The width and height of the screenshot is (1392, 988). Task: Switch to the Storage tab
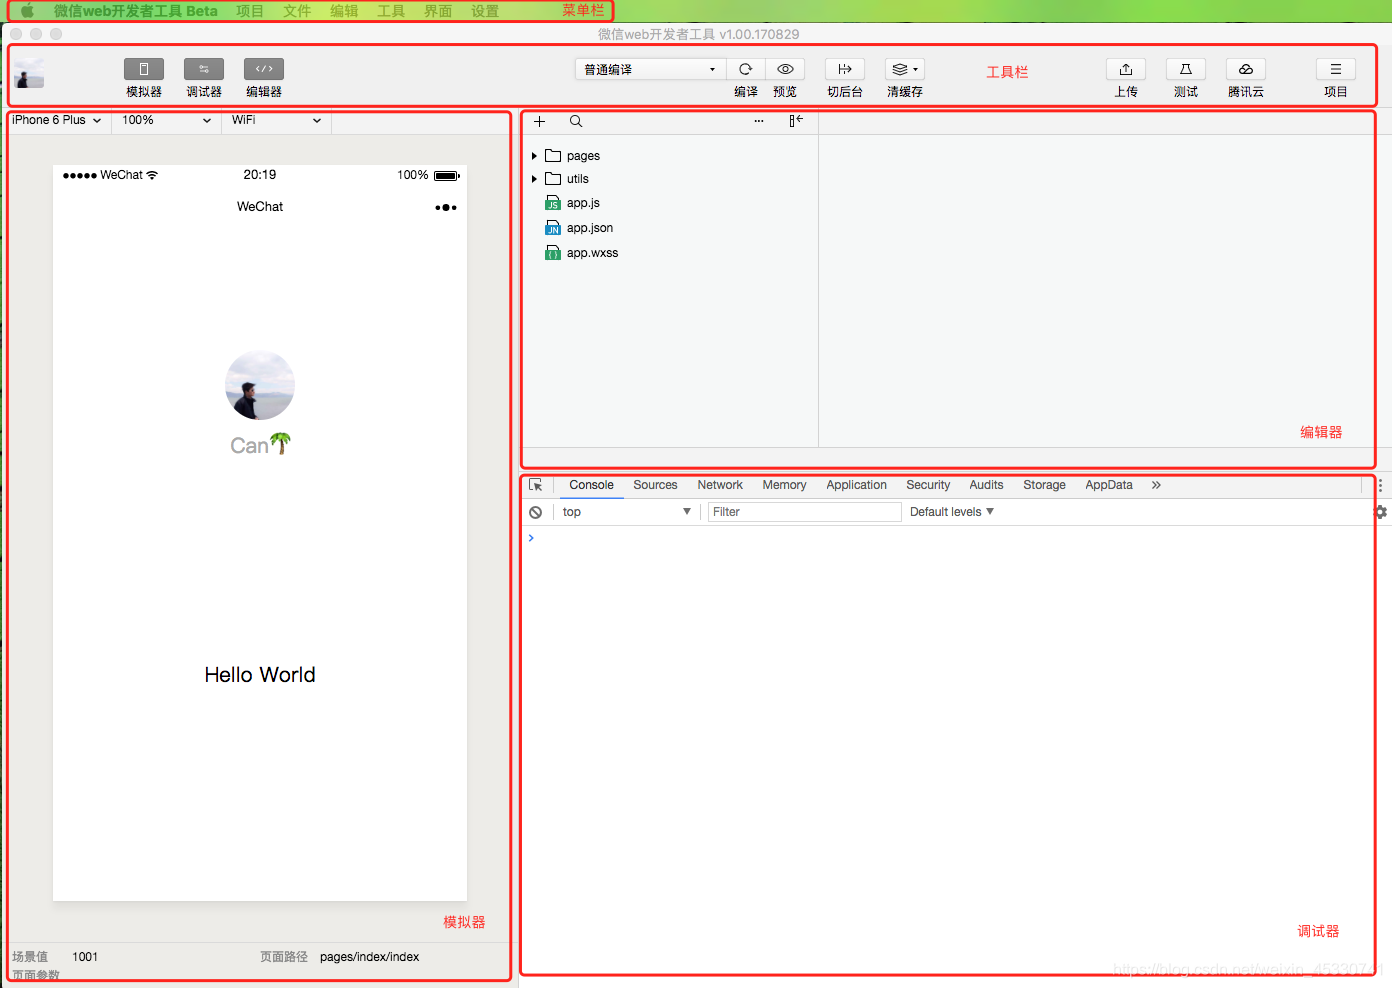pos(1044,485)
